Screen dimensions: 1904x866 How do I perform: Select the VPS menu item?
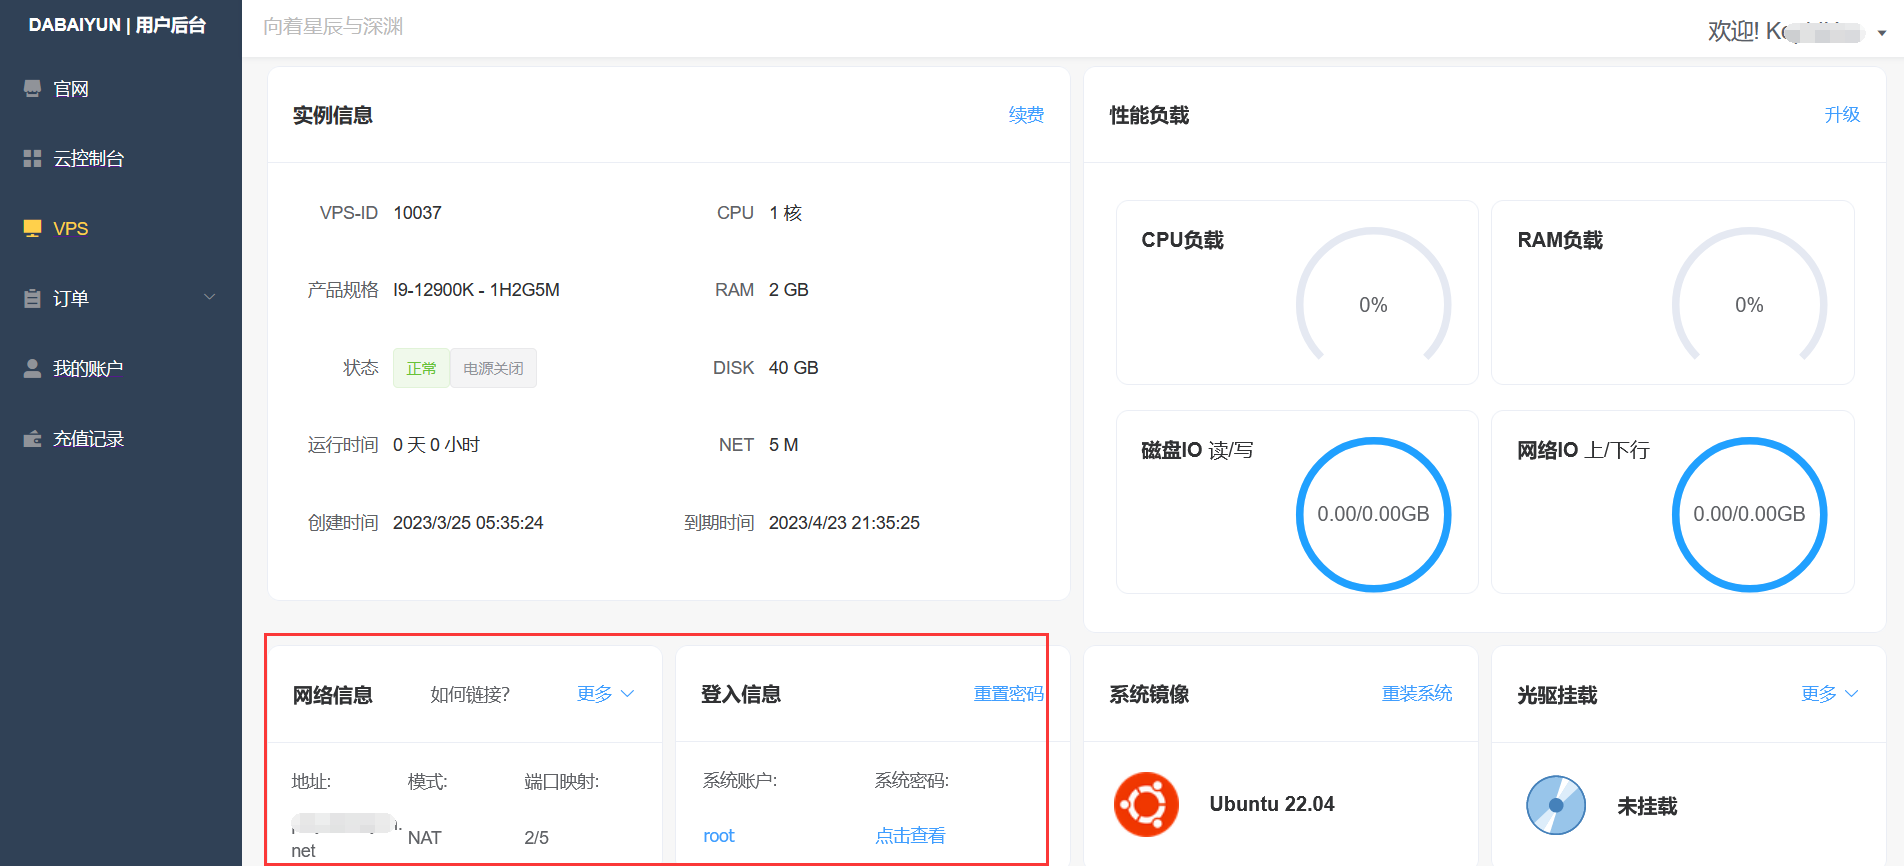[121, 228]
